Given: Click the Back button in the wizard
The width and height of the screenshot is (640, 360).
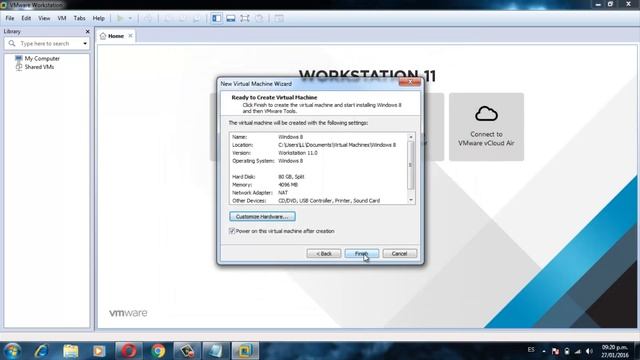Looking at the screenshot, I should [x=324, y=253].
